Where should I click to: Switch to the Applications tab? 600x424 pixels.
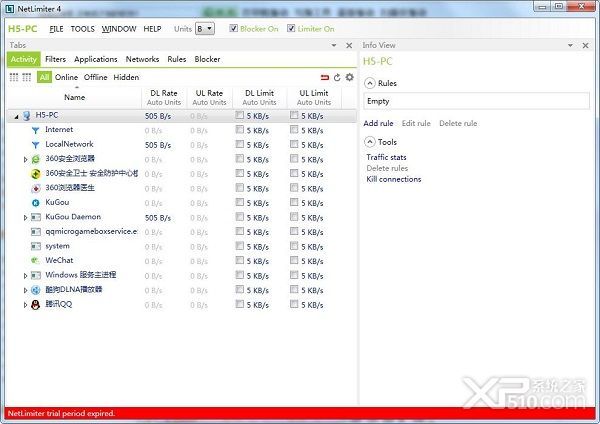coord(96,59)
